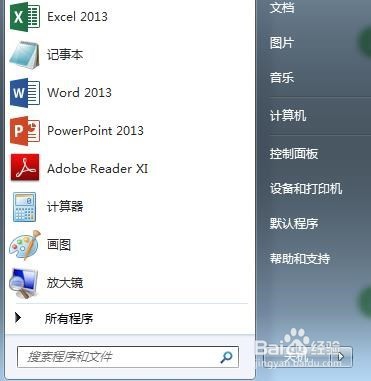Open 文档 in right pane

click(x=282, y=8)
